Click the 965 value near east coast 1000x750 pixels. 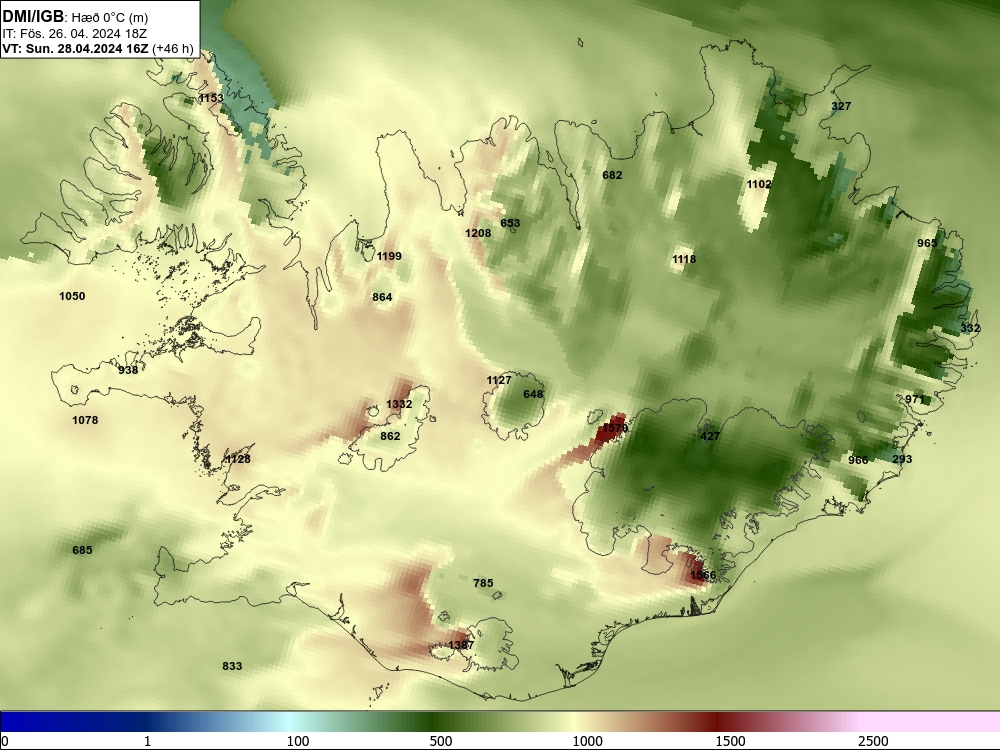(x=927, y=243)
